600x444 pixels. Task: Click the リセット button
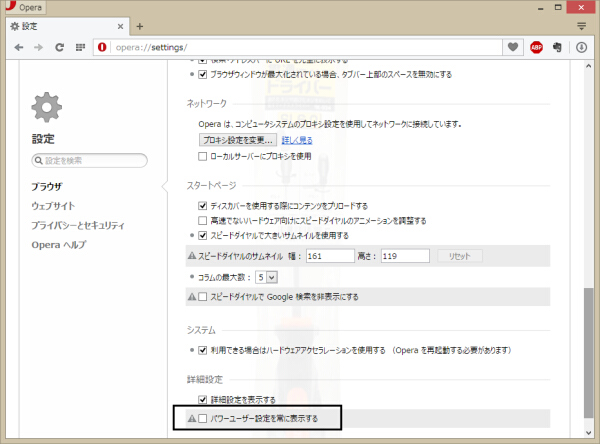(x=460, y=256)
